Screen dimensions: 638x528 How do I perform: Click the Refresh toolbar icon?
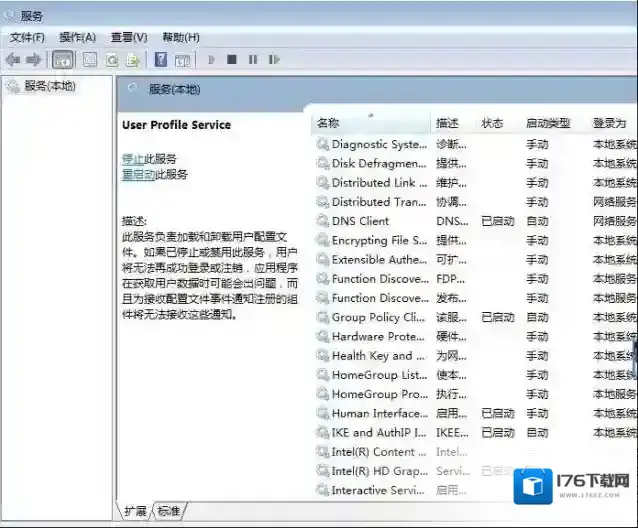coord(112,60)
